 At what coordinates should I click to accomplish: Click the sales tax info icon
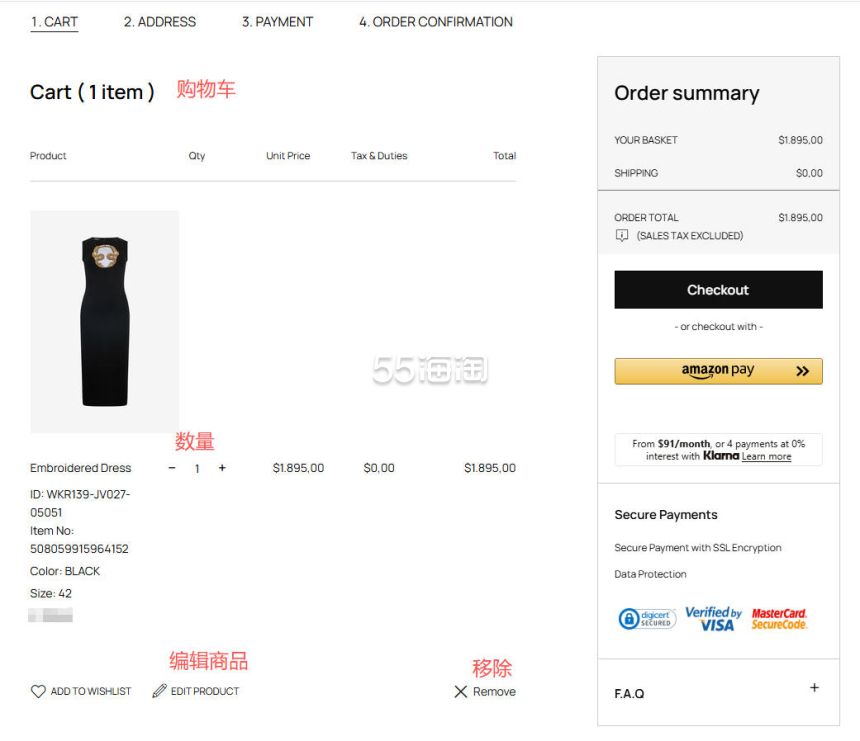pyautogui.click(x=622, y=236)
